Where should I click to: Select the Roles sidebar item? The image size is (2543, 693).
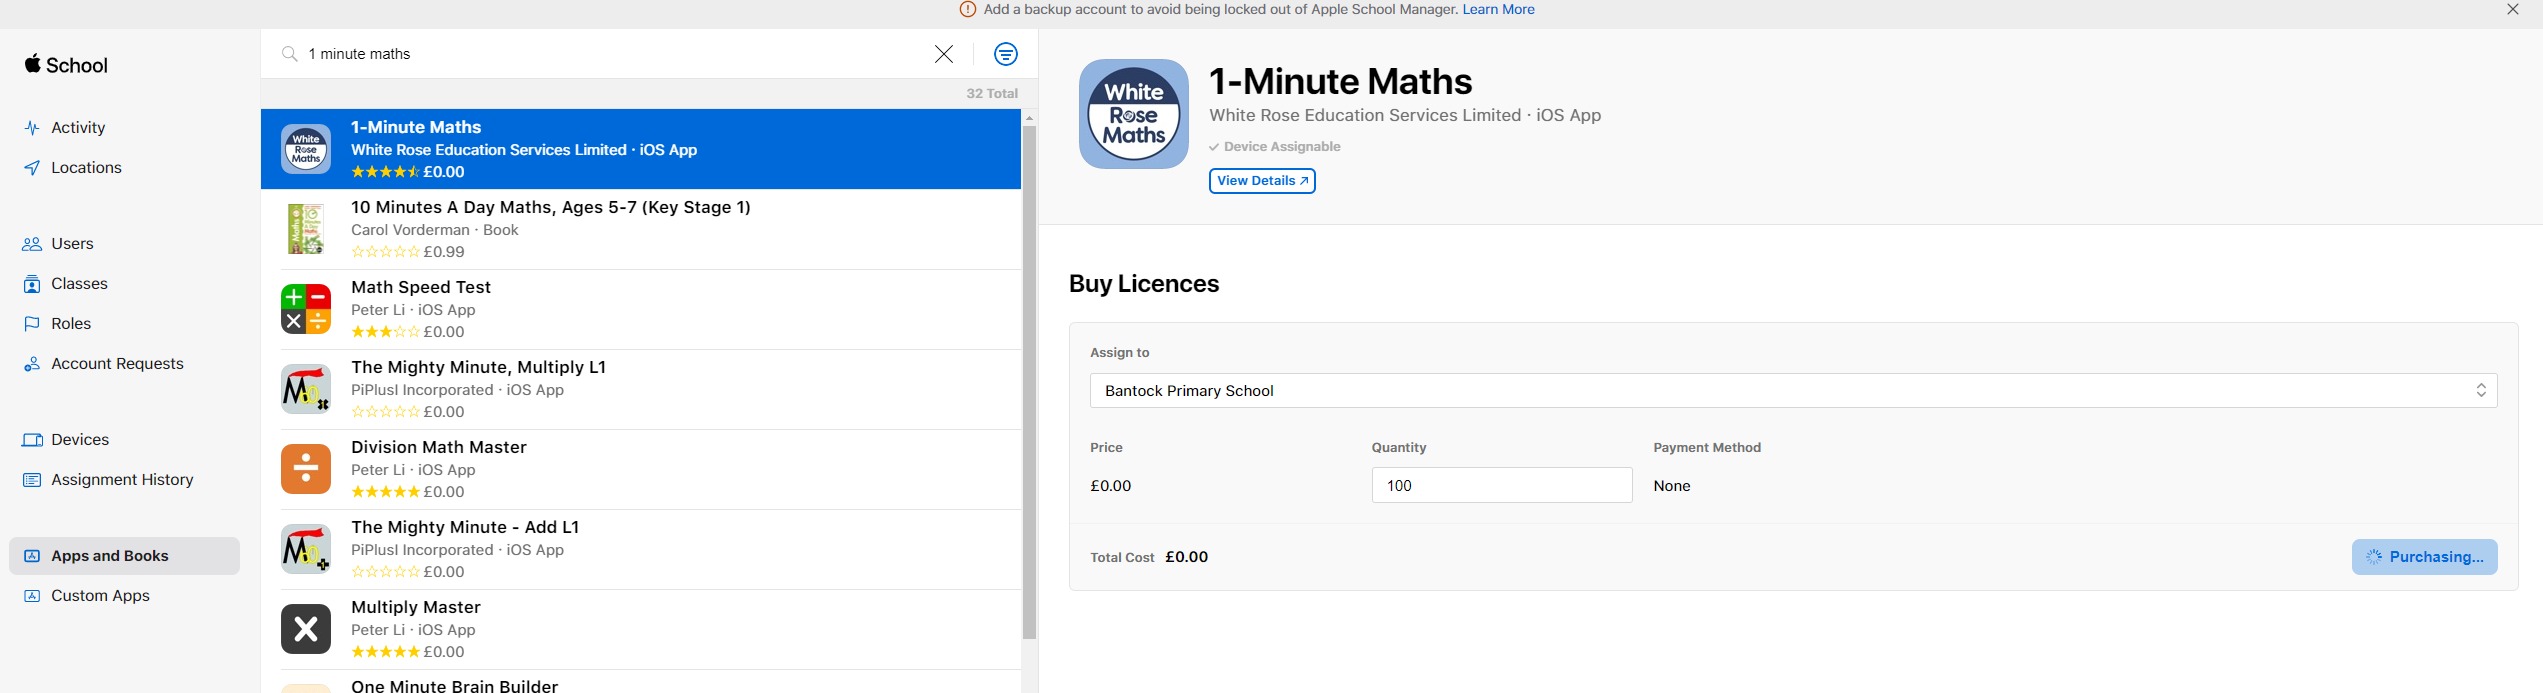(x=71, y=324)
